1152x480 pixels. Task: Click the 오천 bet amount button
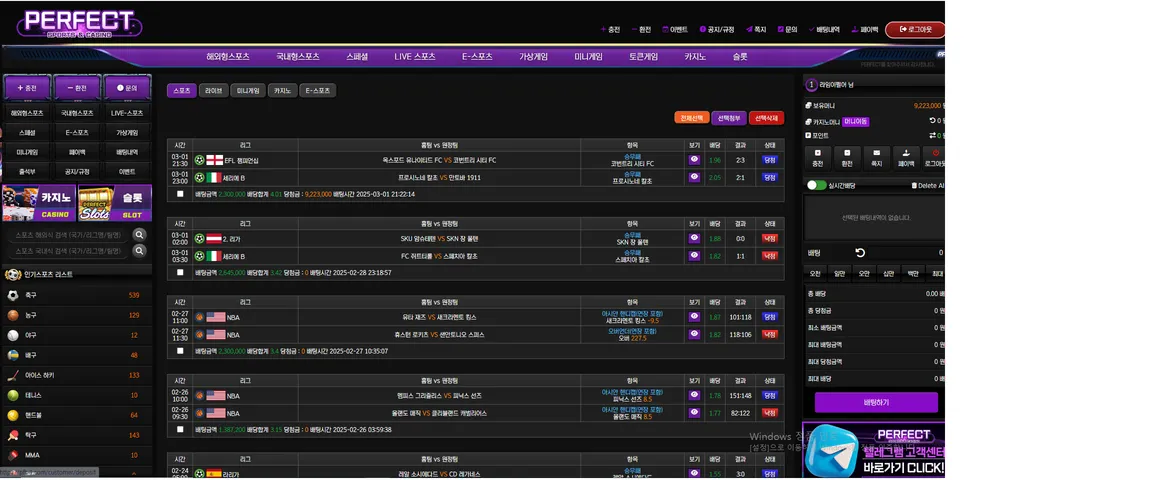coord(815,273)
